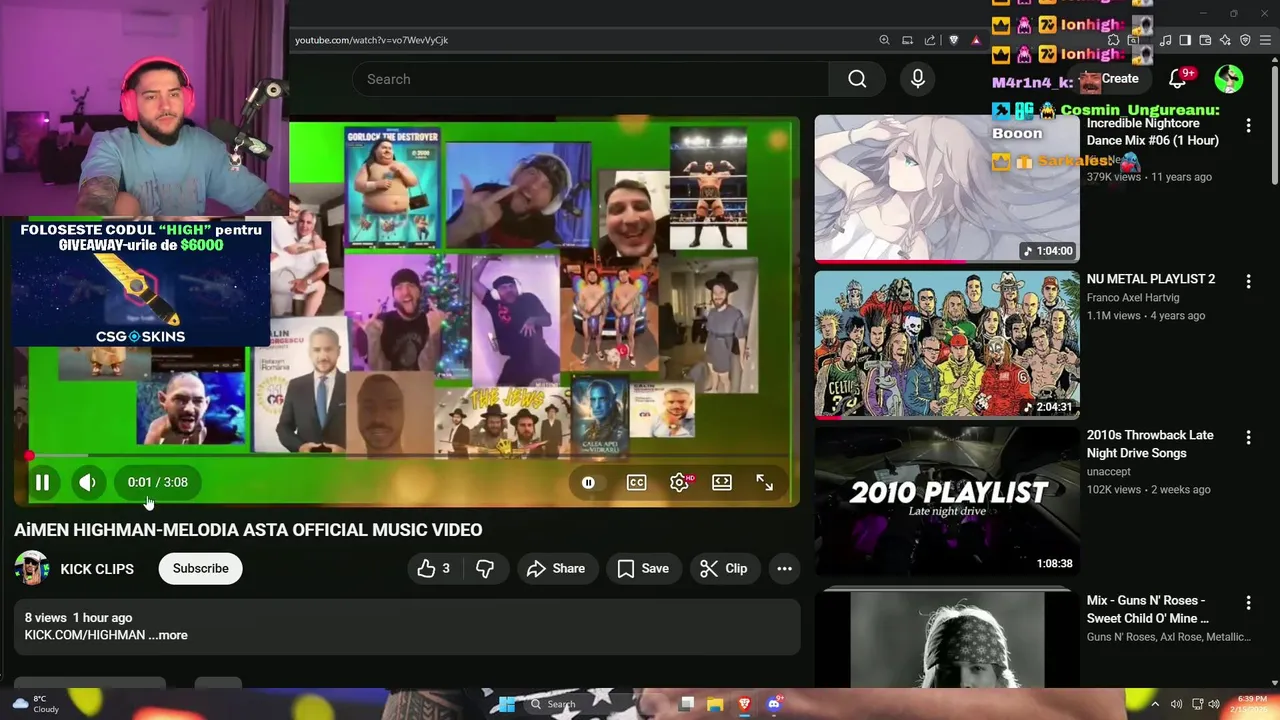Viewport: 1280px width, 720px height.
Task: Save the video to a playlist
Action: 643,568
